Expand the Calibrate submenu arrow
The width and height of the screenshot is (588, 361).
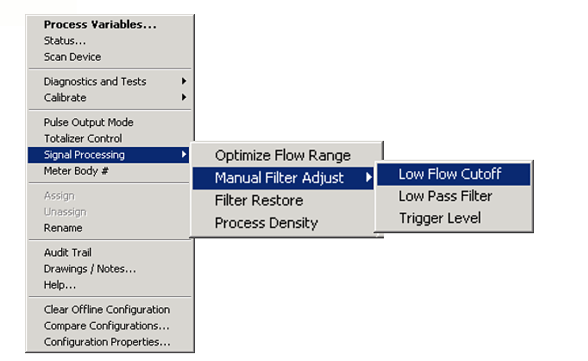coord(184,97)
